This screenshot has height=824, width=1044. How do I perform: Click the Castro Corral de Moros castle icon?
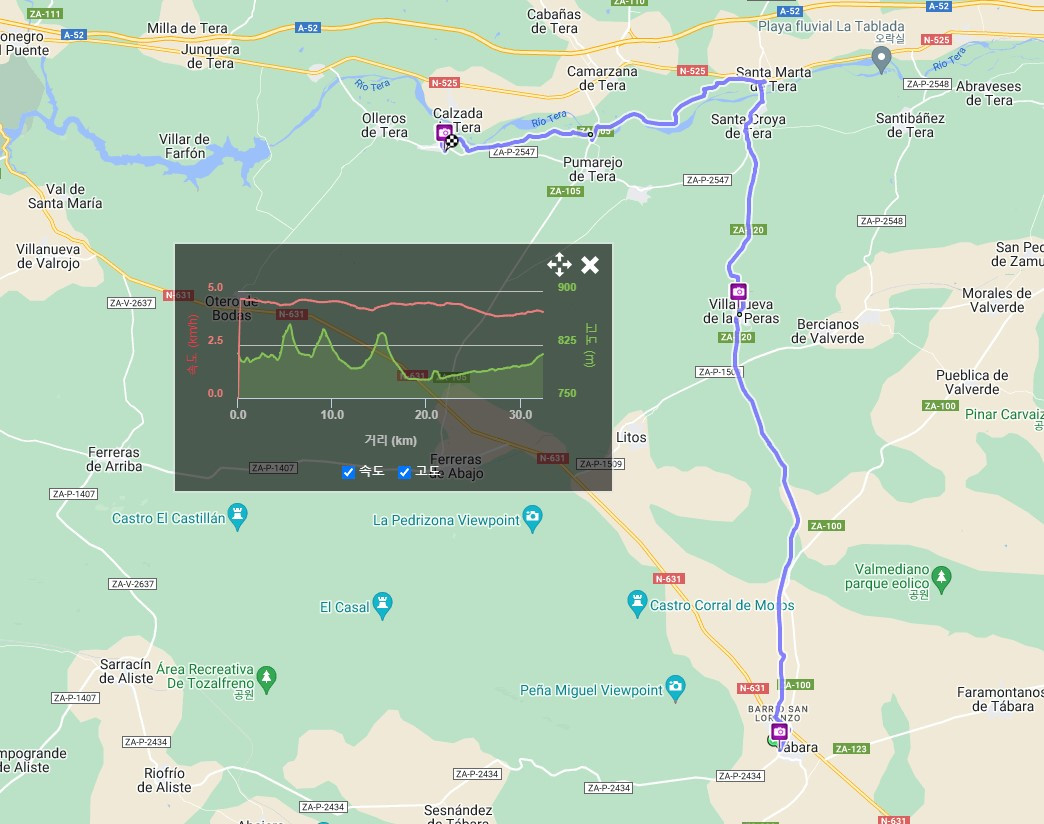pos(637,604)
